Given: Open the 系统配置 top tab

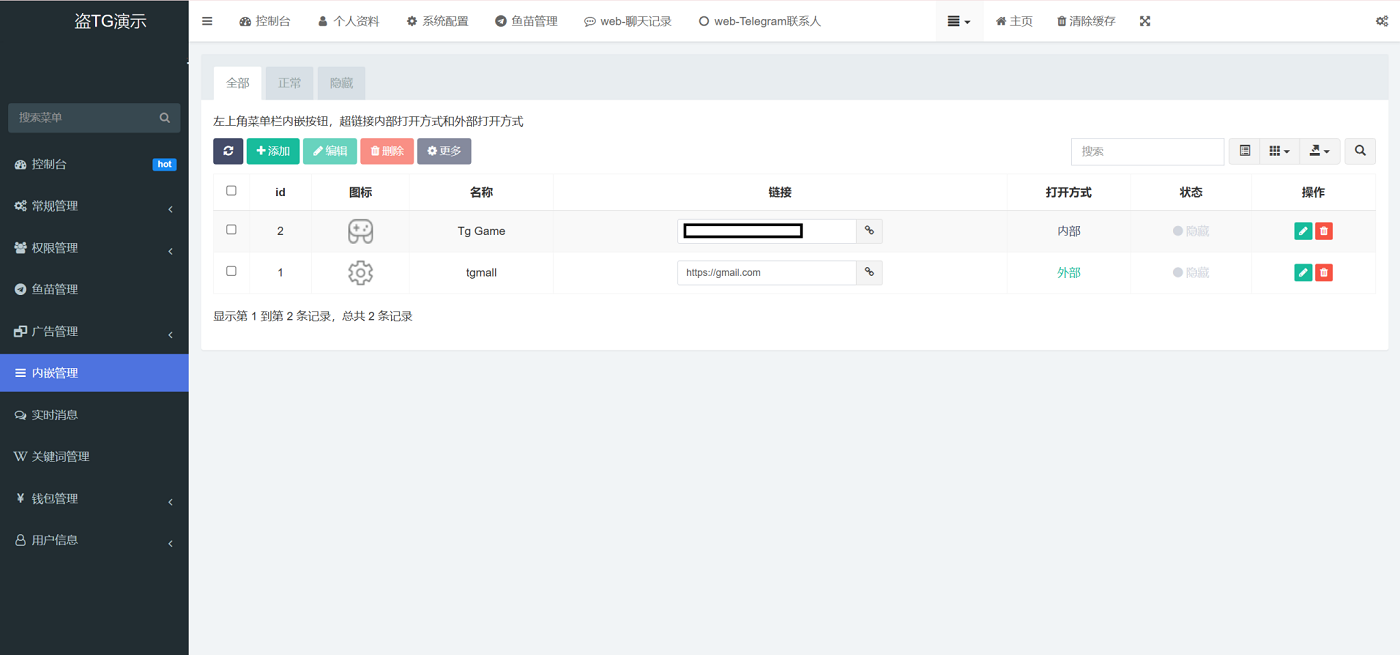Looking at the screenshot, I should tap(437, 21).
